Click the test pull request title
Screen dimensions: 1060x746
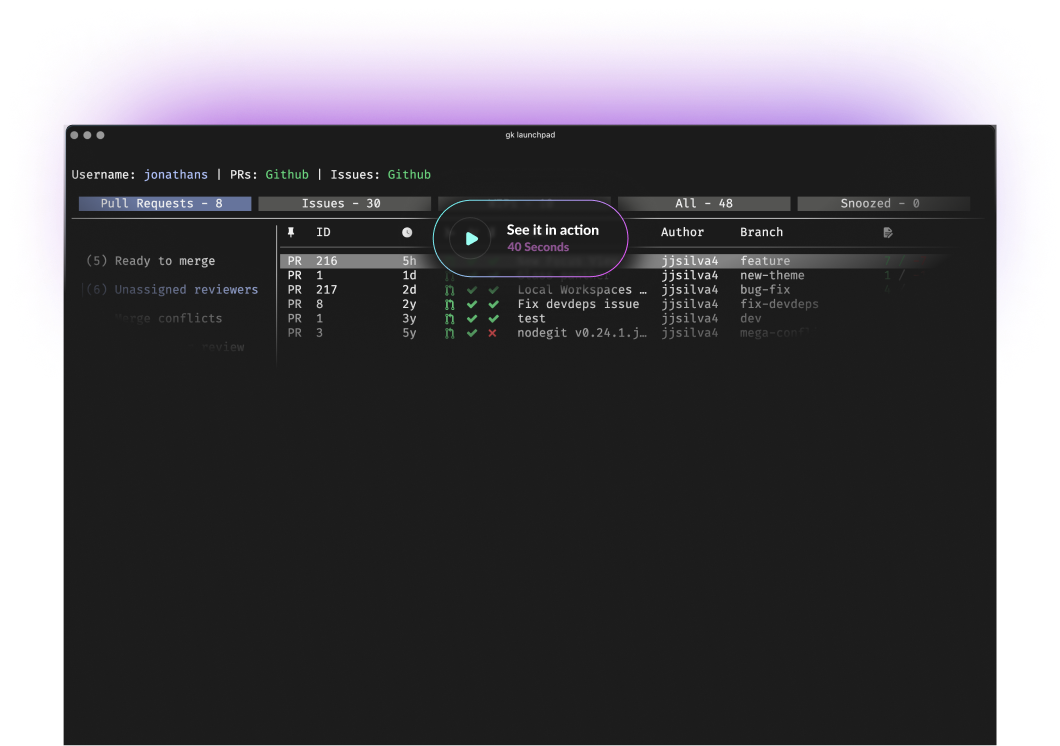point(531,319)
